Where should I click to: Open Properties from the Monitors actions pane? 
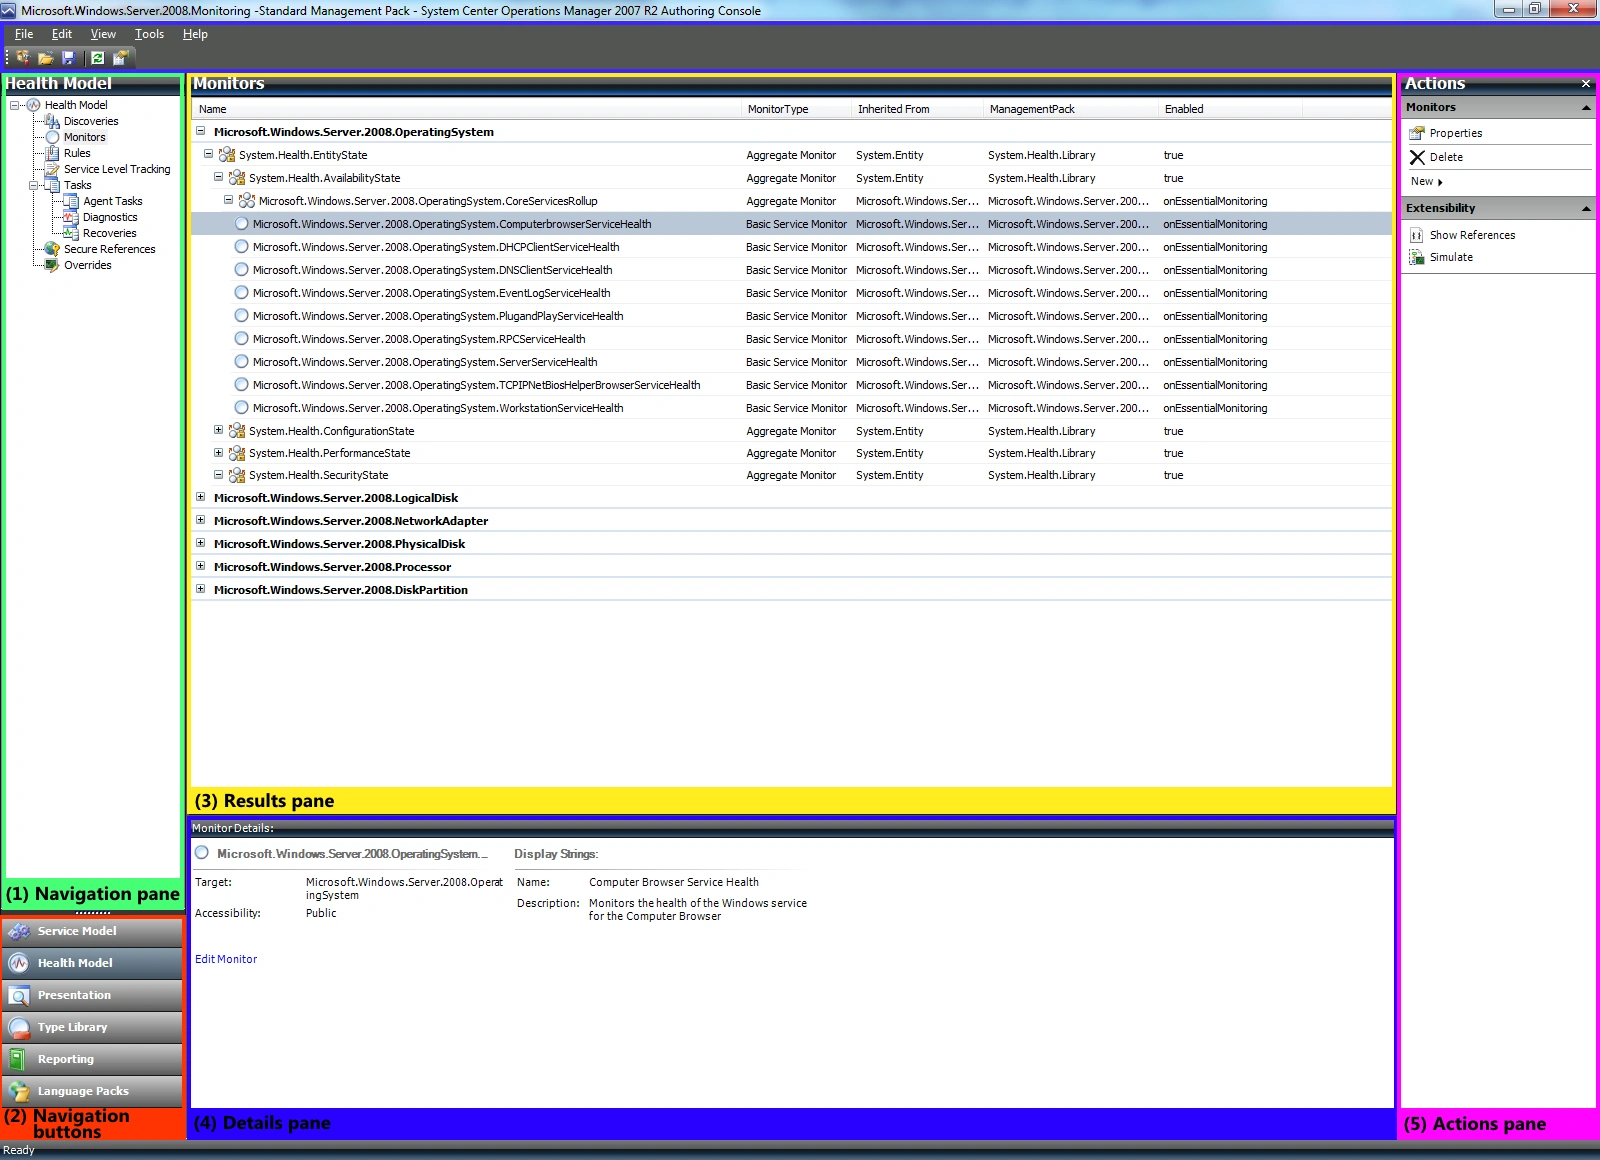tap(1456, 132)
